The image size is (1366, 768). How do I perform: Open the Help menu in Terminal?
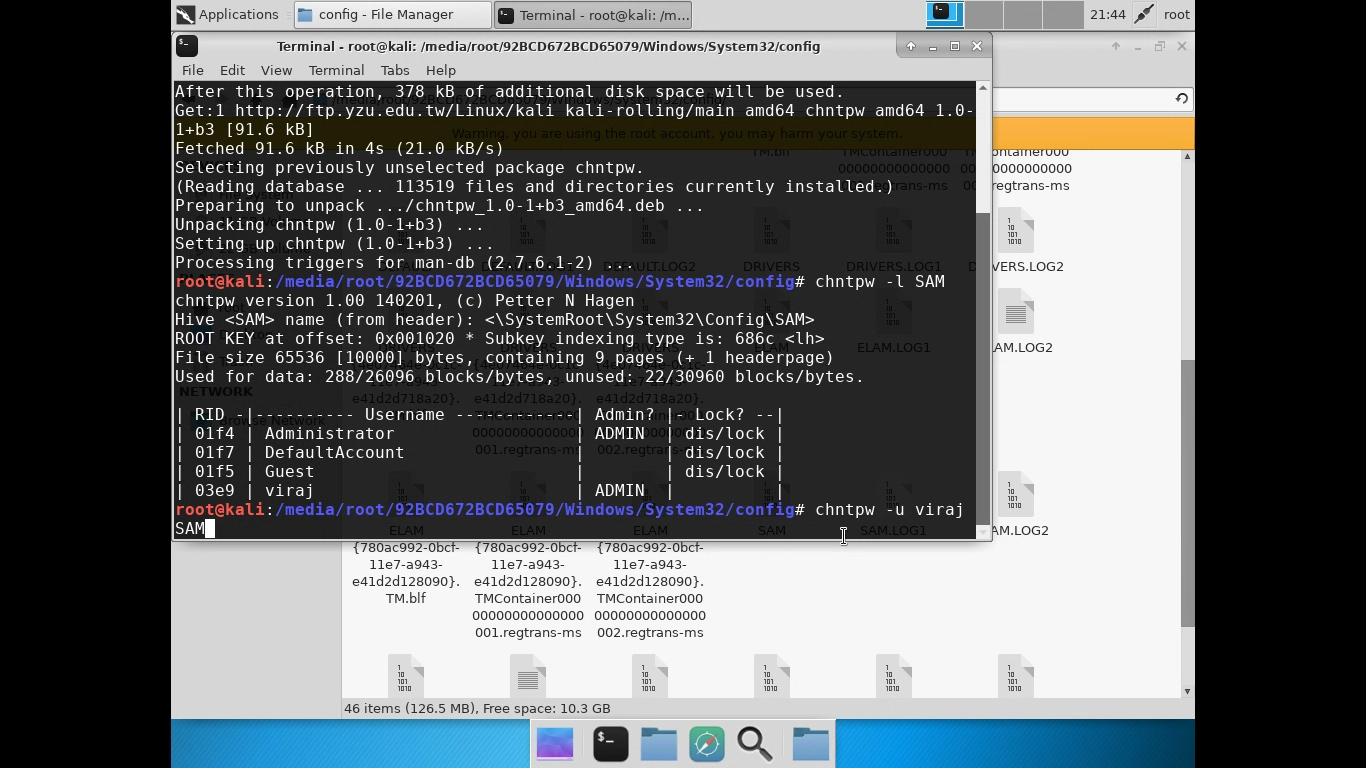click(x=440, y=70)
